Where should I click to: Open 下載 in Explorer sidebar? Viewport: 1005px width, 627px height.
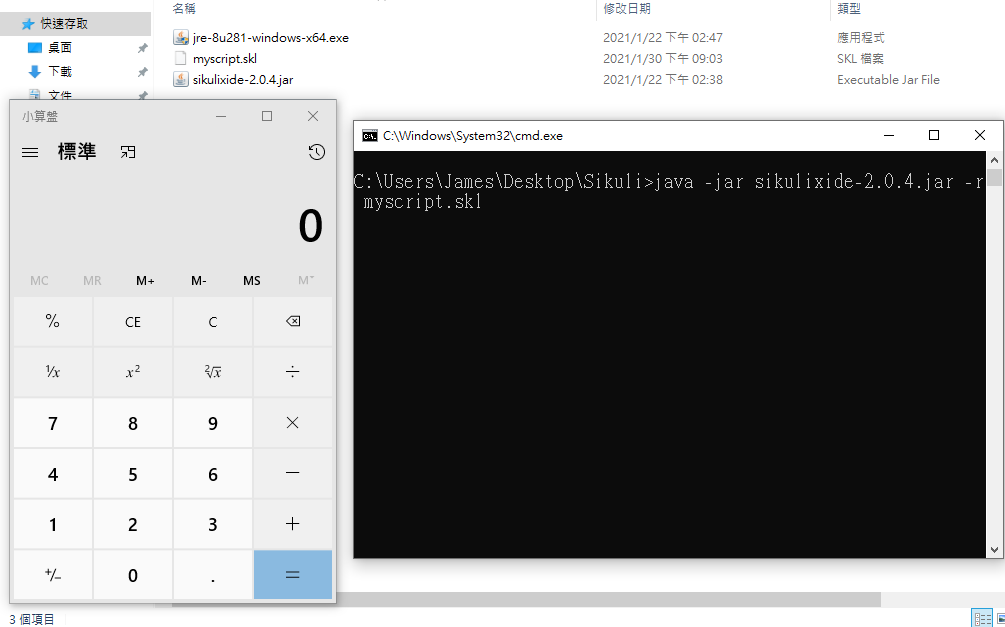pos(60,71)
